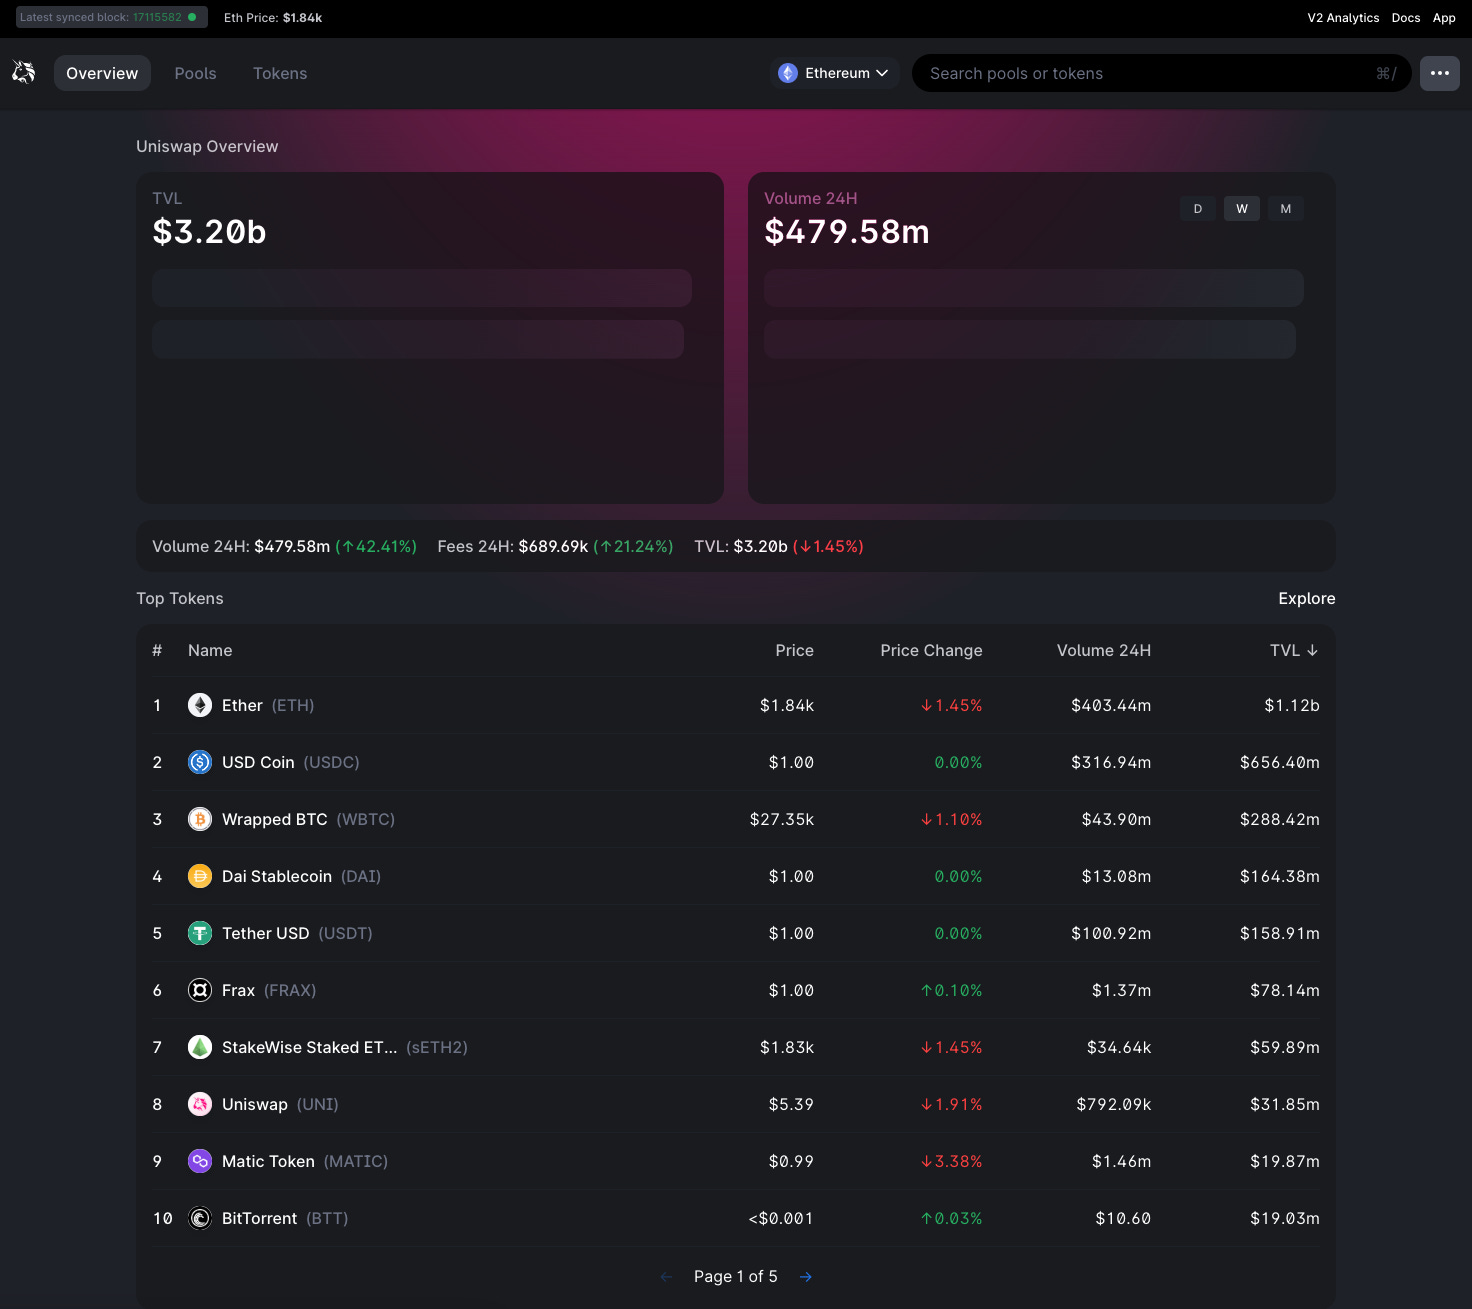Screen dimensions: 1472x1309
Task: Click USD Coin's $656.40m TVL cell
Action: tap(1280, 762)
